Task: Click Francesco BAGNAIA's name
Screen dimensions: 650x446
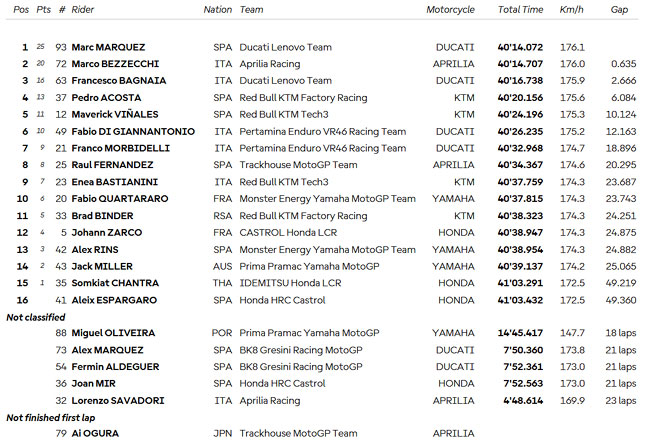Action: 119,80
